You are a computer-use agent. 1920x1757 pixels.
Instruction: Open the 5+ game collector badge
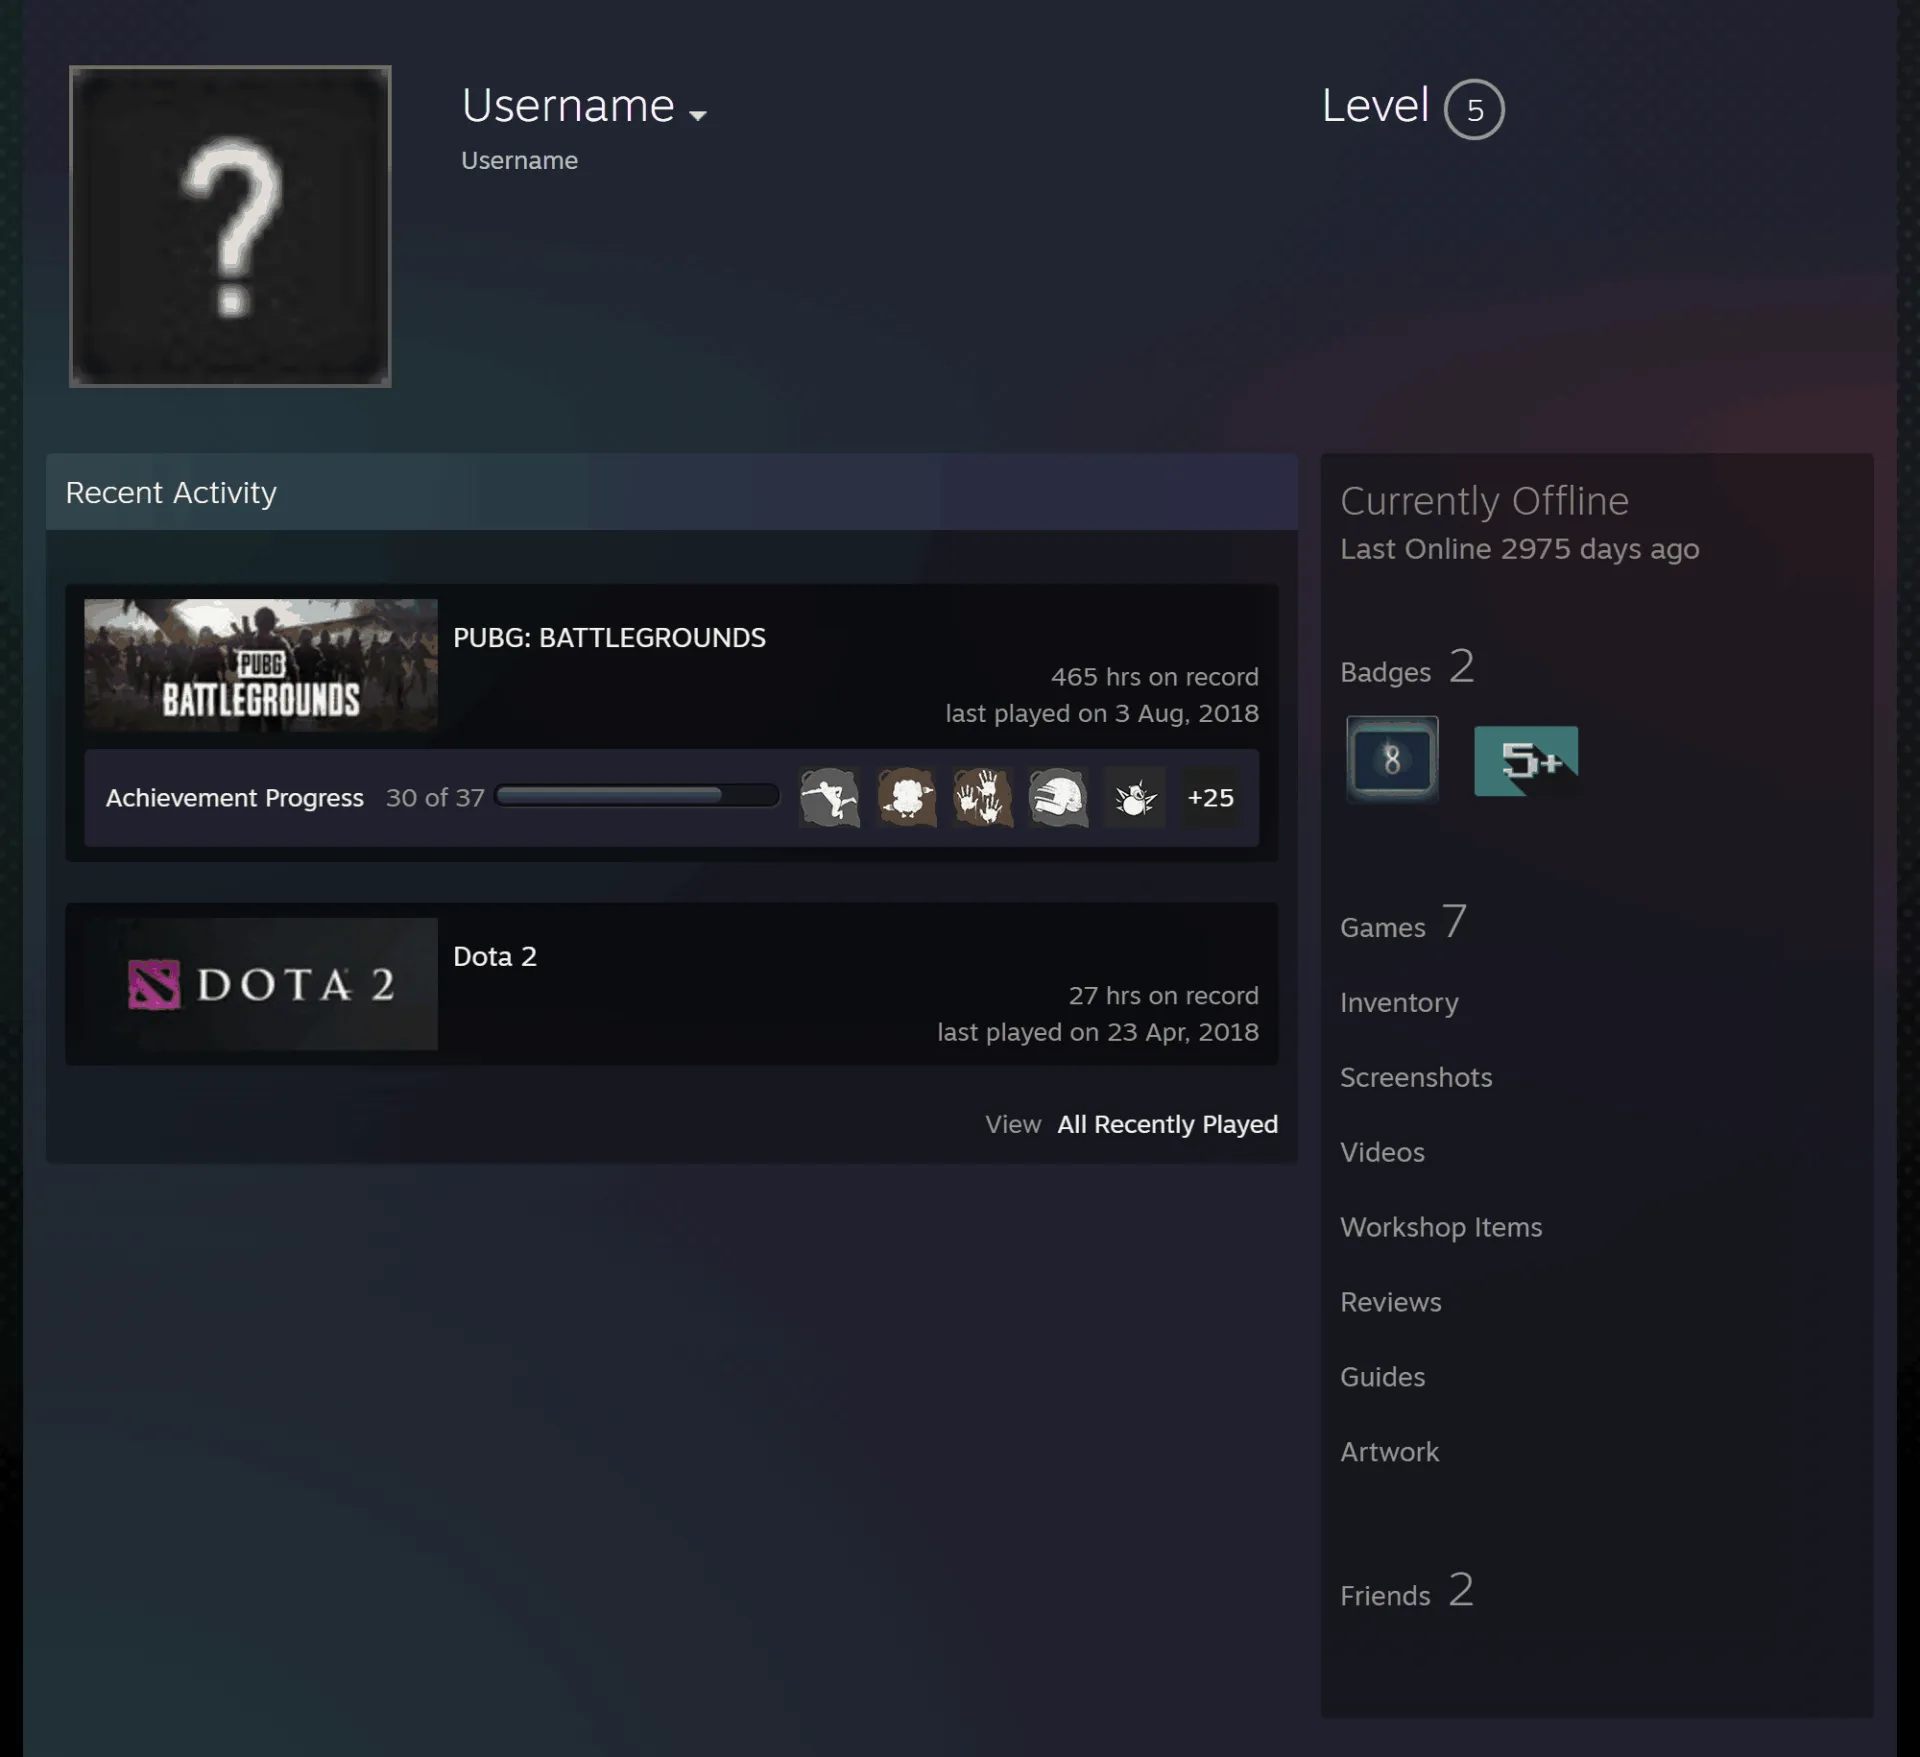pyautogui.click(x=1526, y=761)
